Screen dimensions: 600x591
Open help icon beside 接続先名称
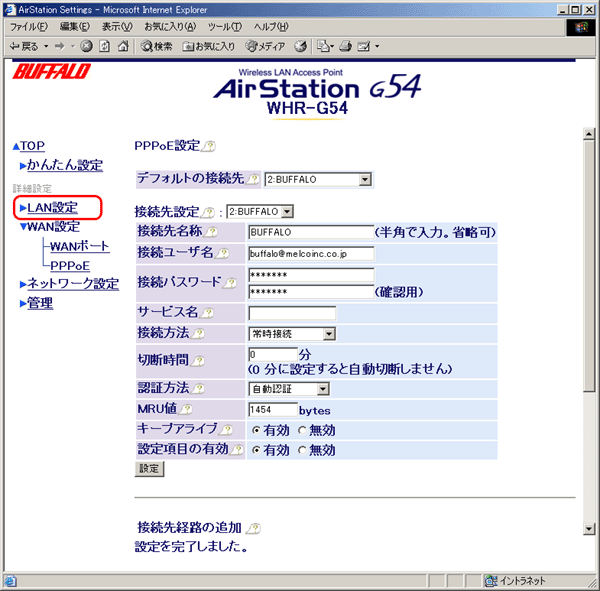point(211,231)
